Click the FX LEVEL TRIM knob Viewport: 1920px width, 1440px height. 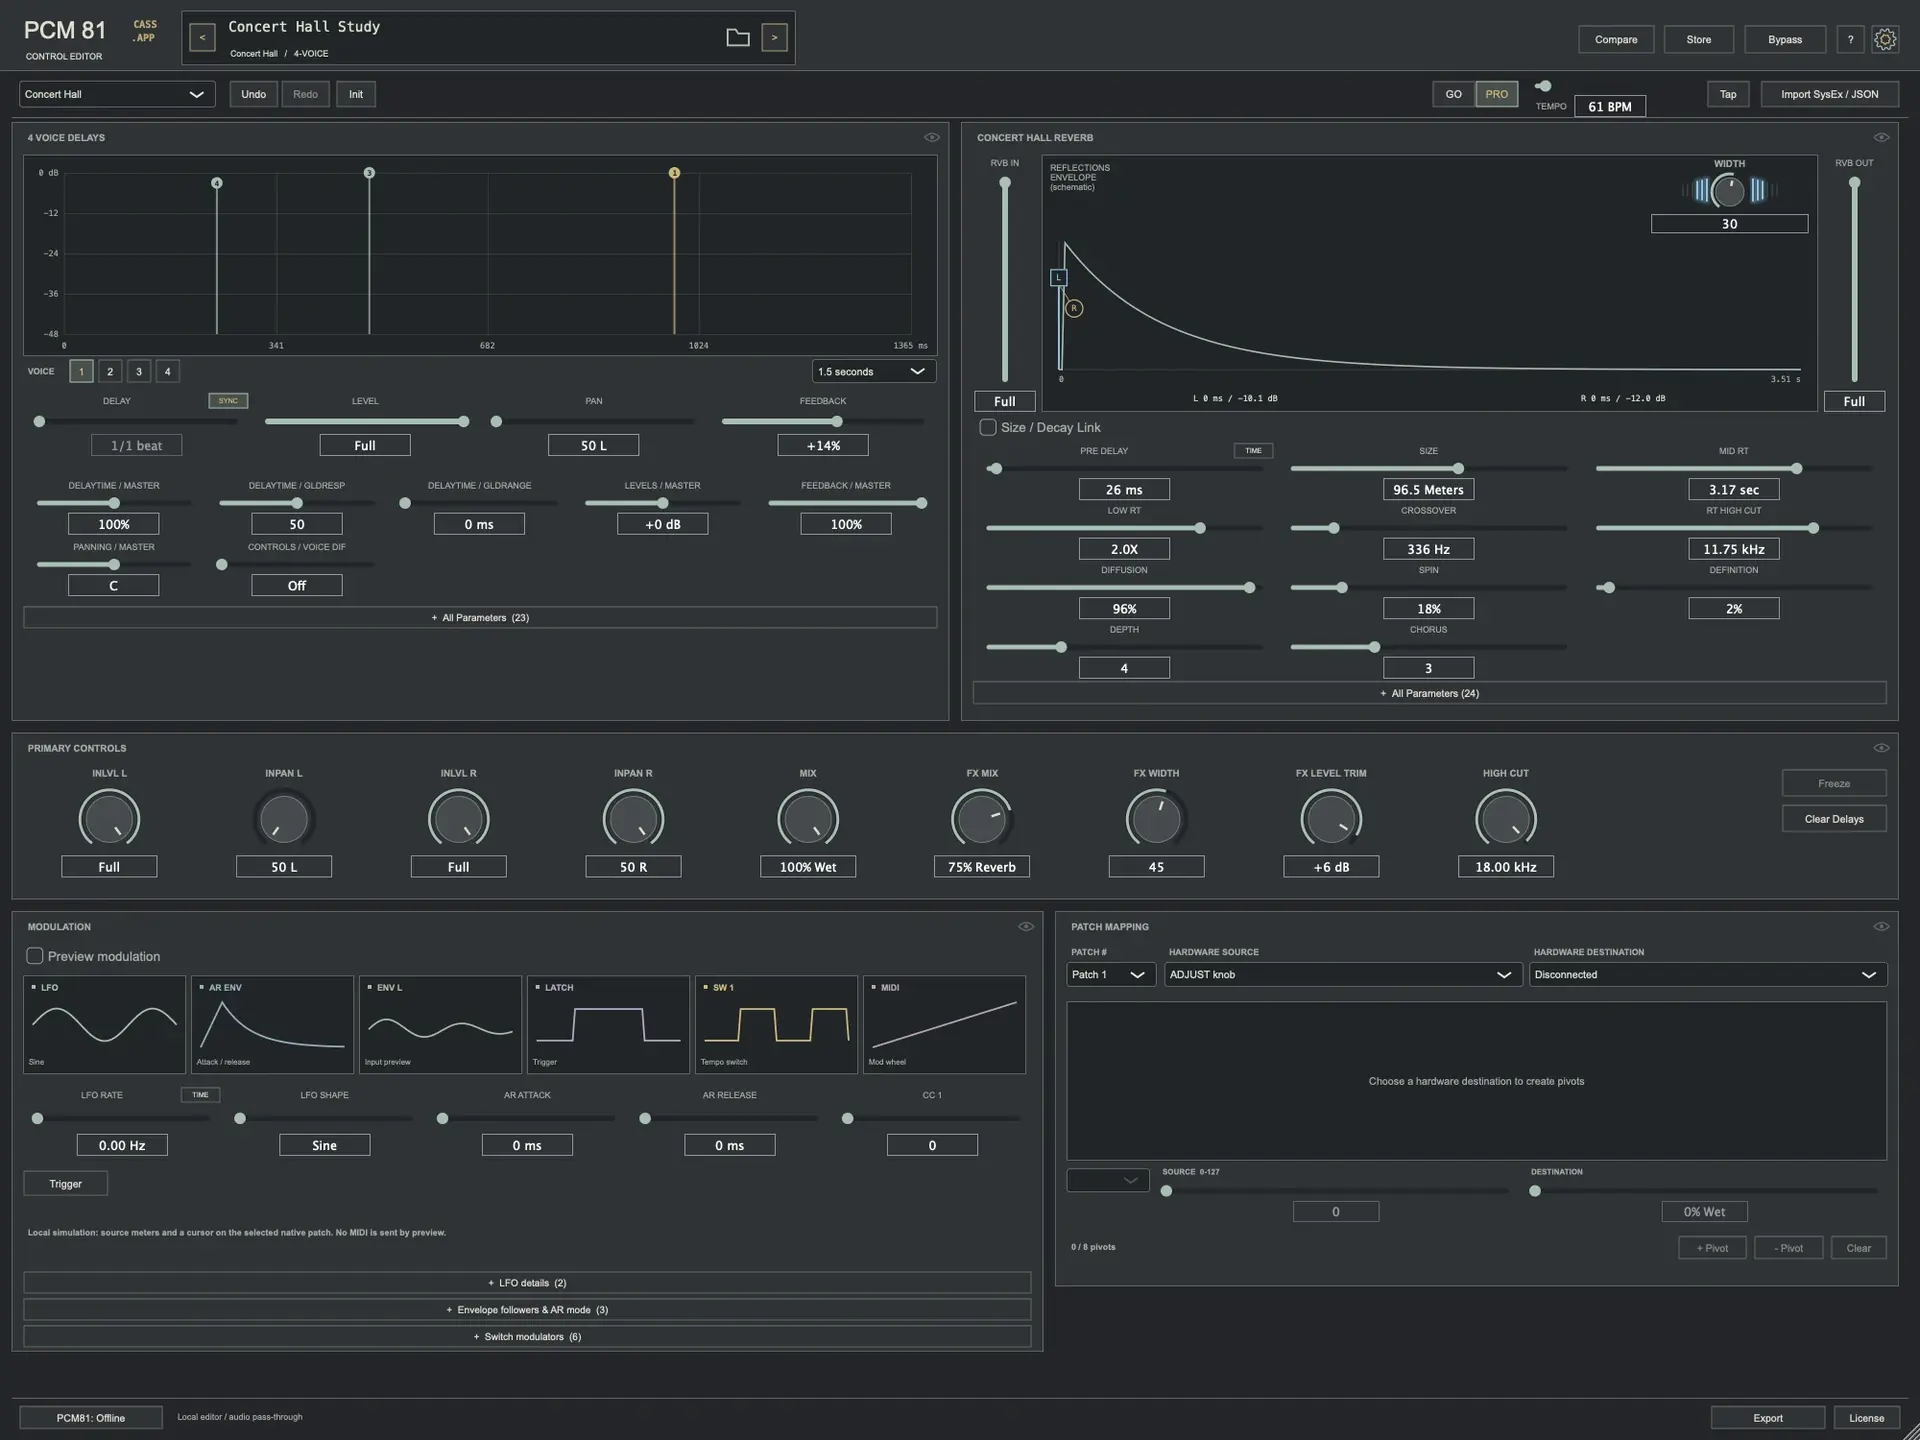1331,818
